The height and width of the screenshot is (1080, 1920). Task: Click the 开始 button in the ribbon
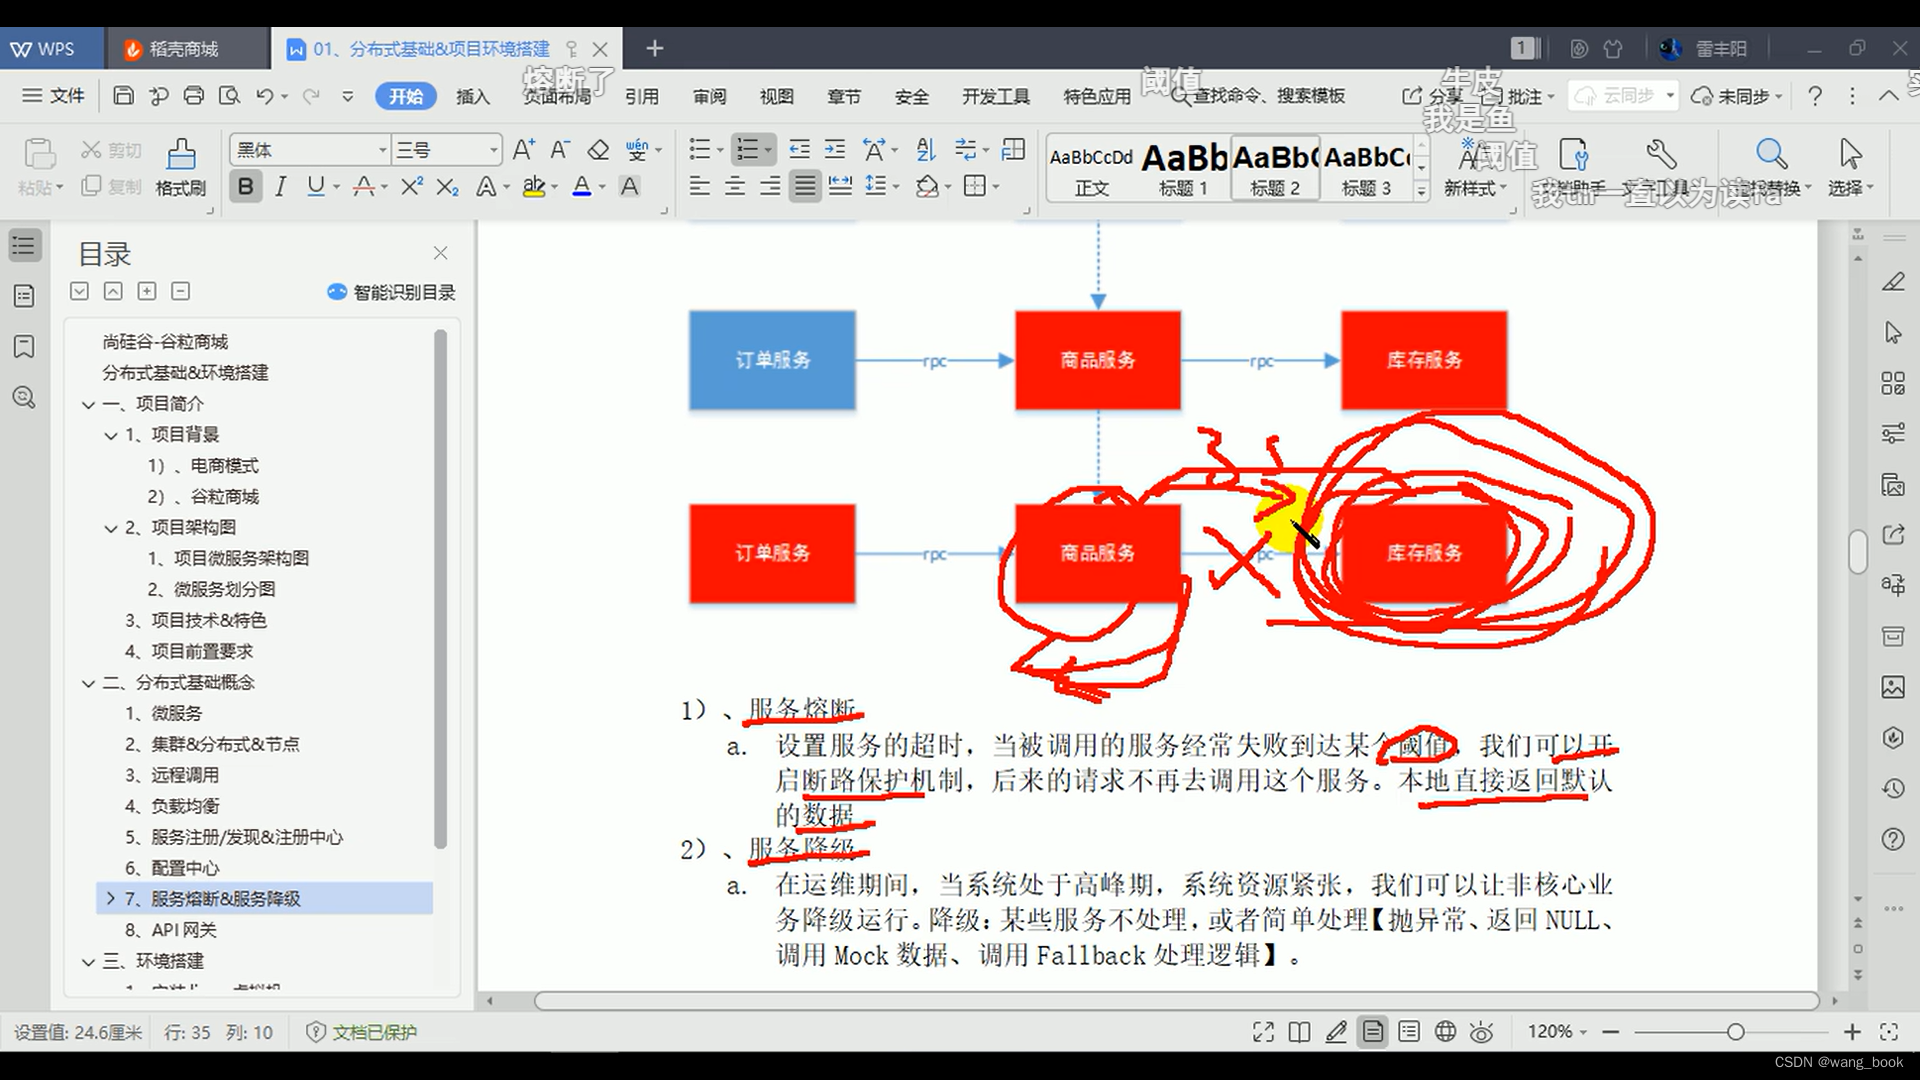point(405,96)
